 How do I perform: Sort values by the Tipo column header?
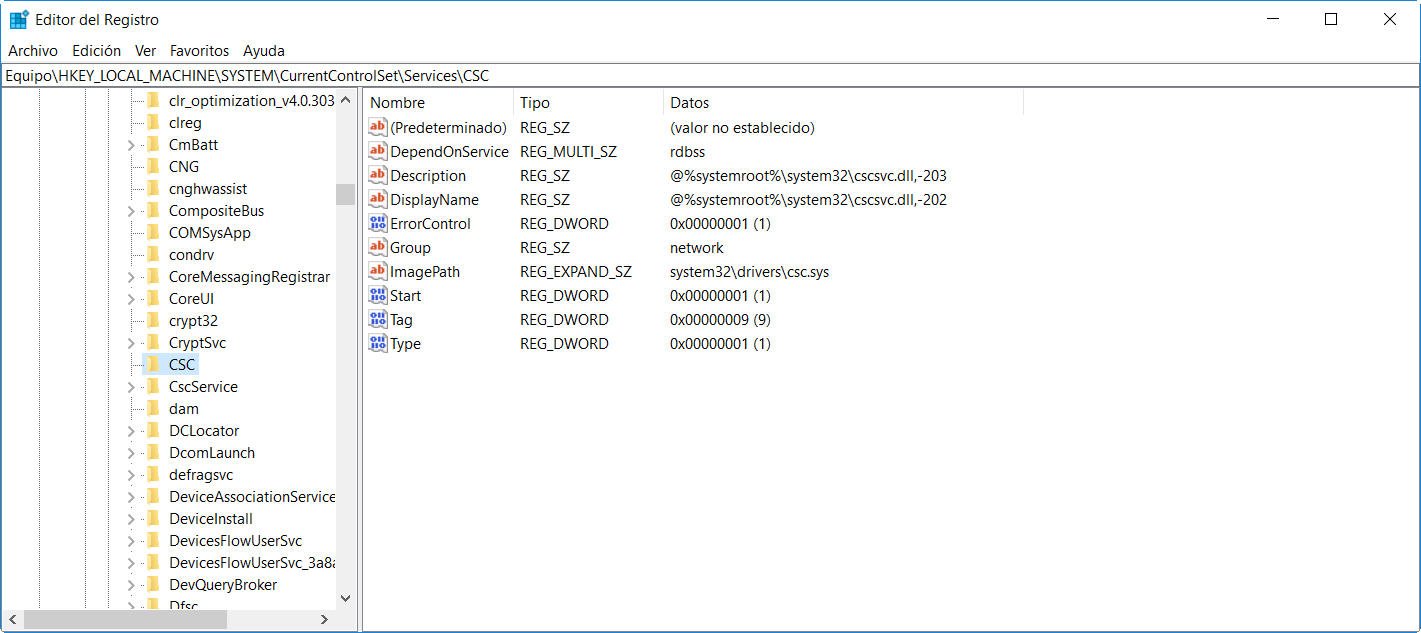coord(588,102)
